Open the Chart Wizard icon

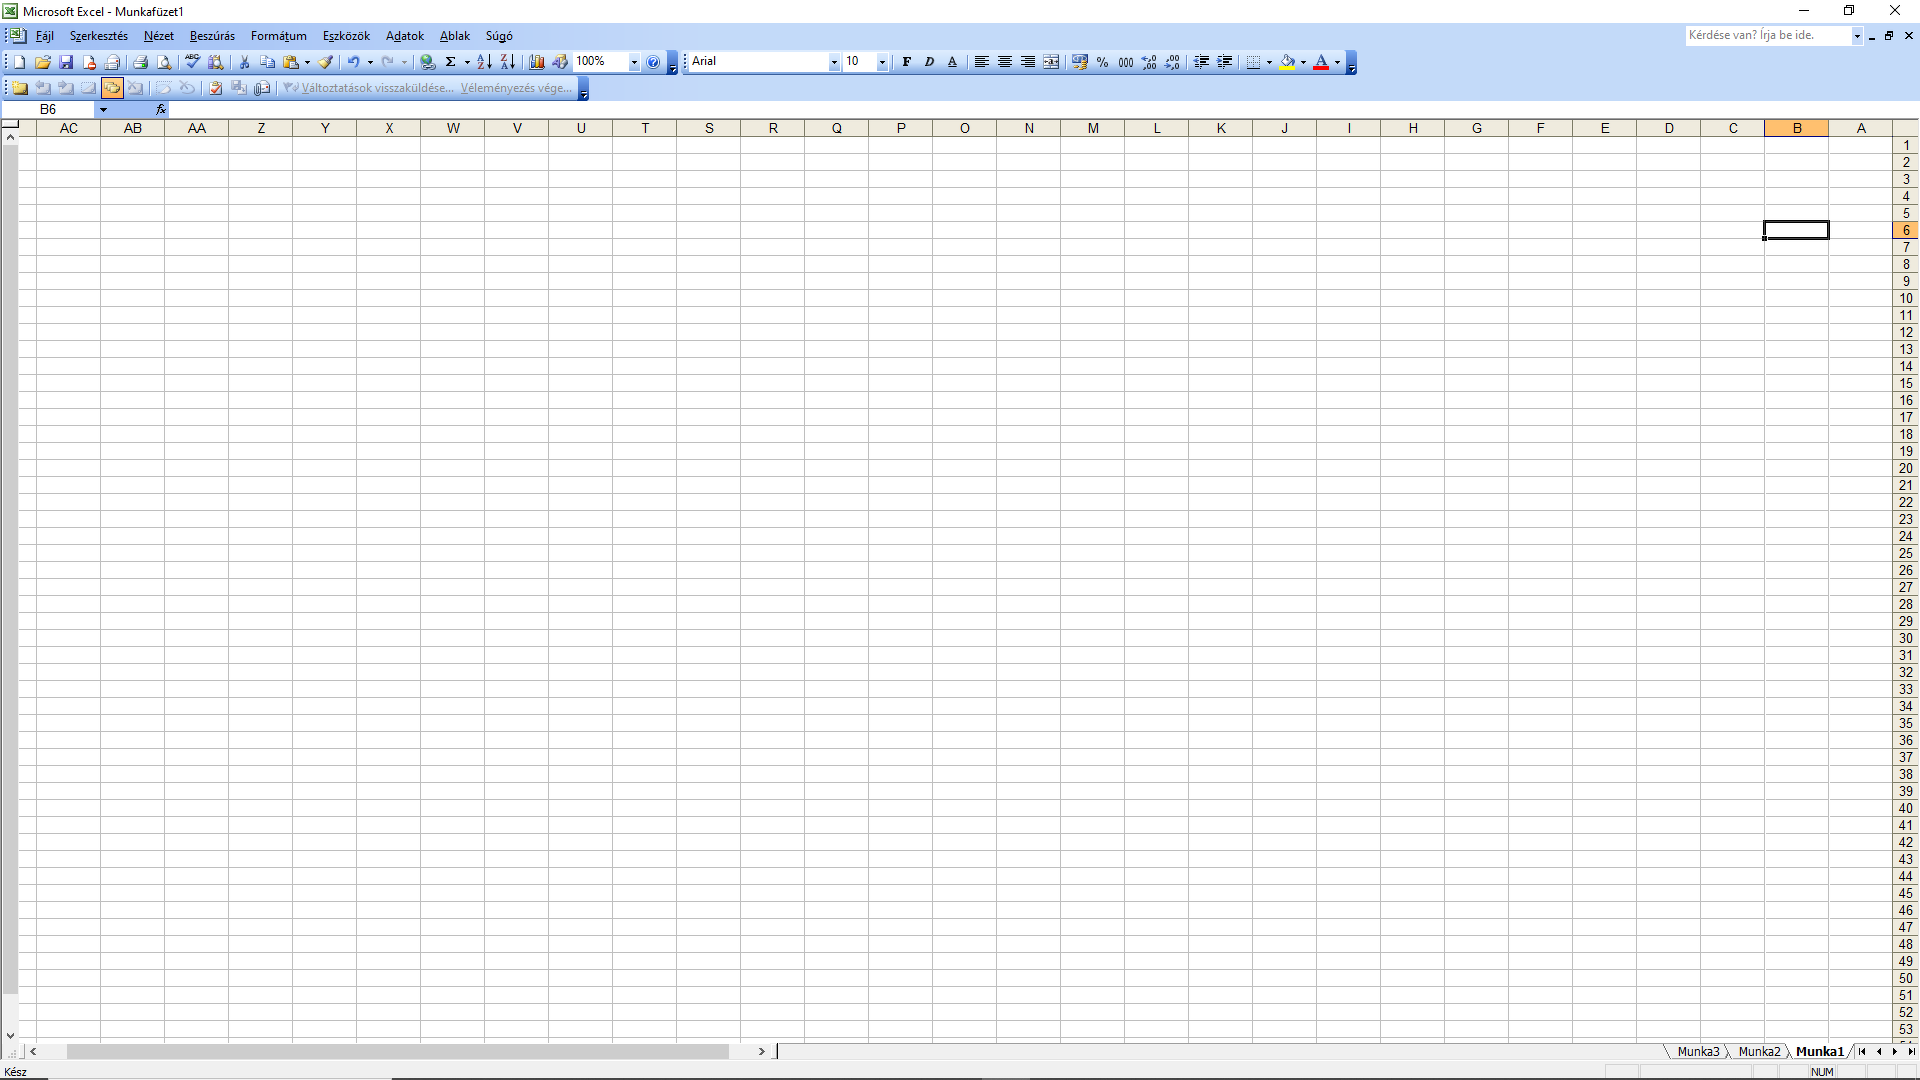coord(537,62)
